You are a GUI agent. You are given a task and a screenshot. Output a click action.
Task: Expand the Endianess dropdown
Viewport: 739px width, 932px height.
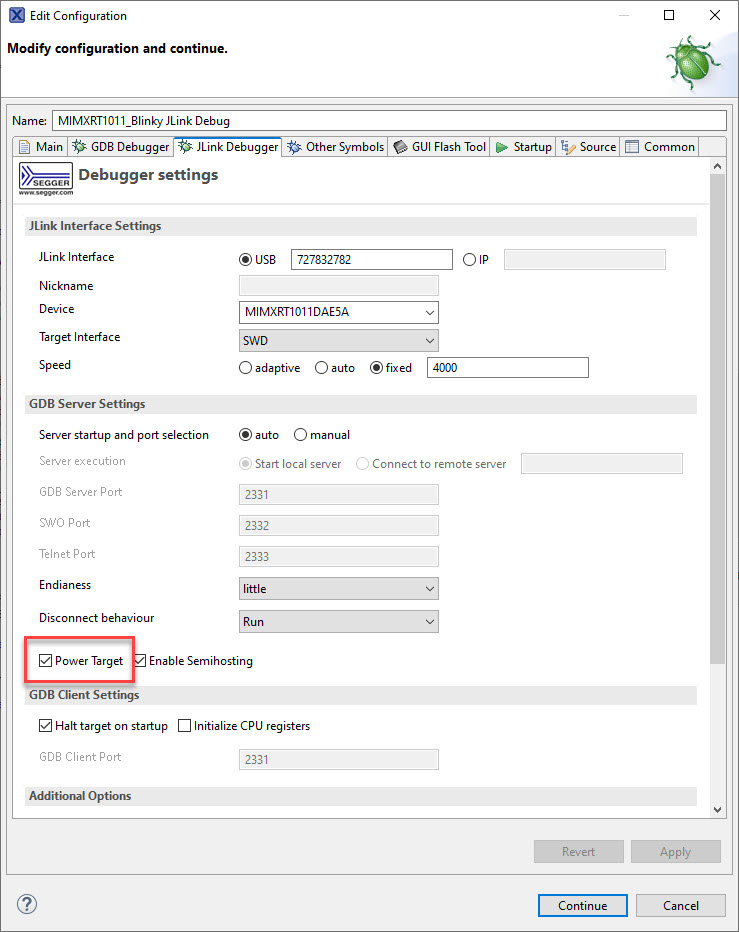(x=339, y=589)
